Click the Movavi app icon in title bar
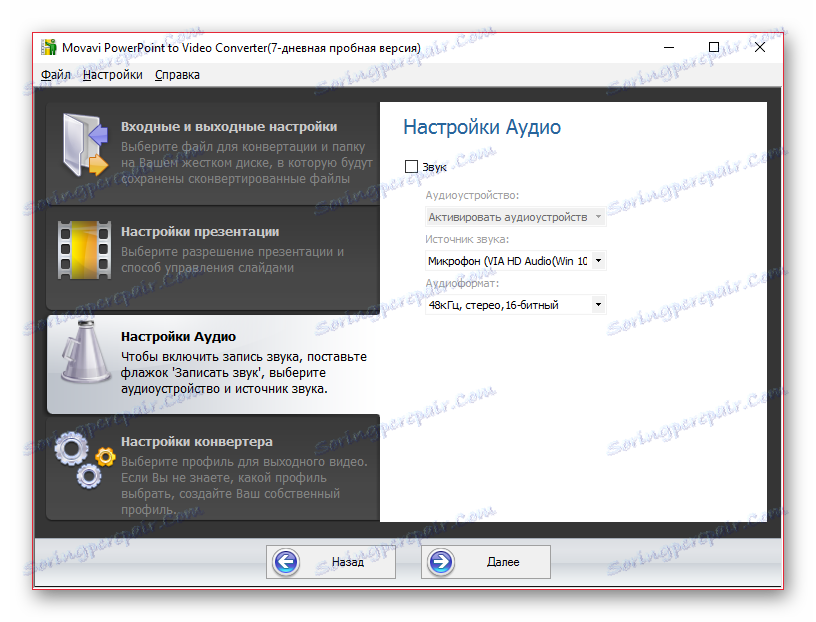This screenshot has height=622, width=816. (49, 47)
